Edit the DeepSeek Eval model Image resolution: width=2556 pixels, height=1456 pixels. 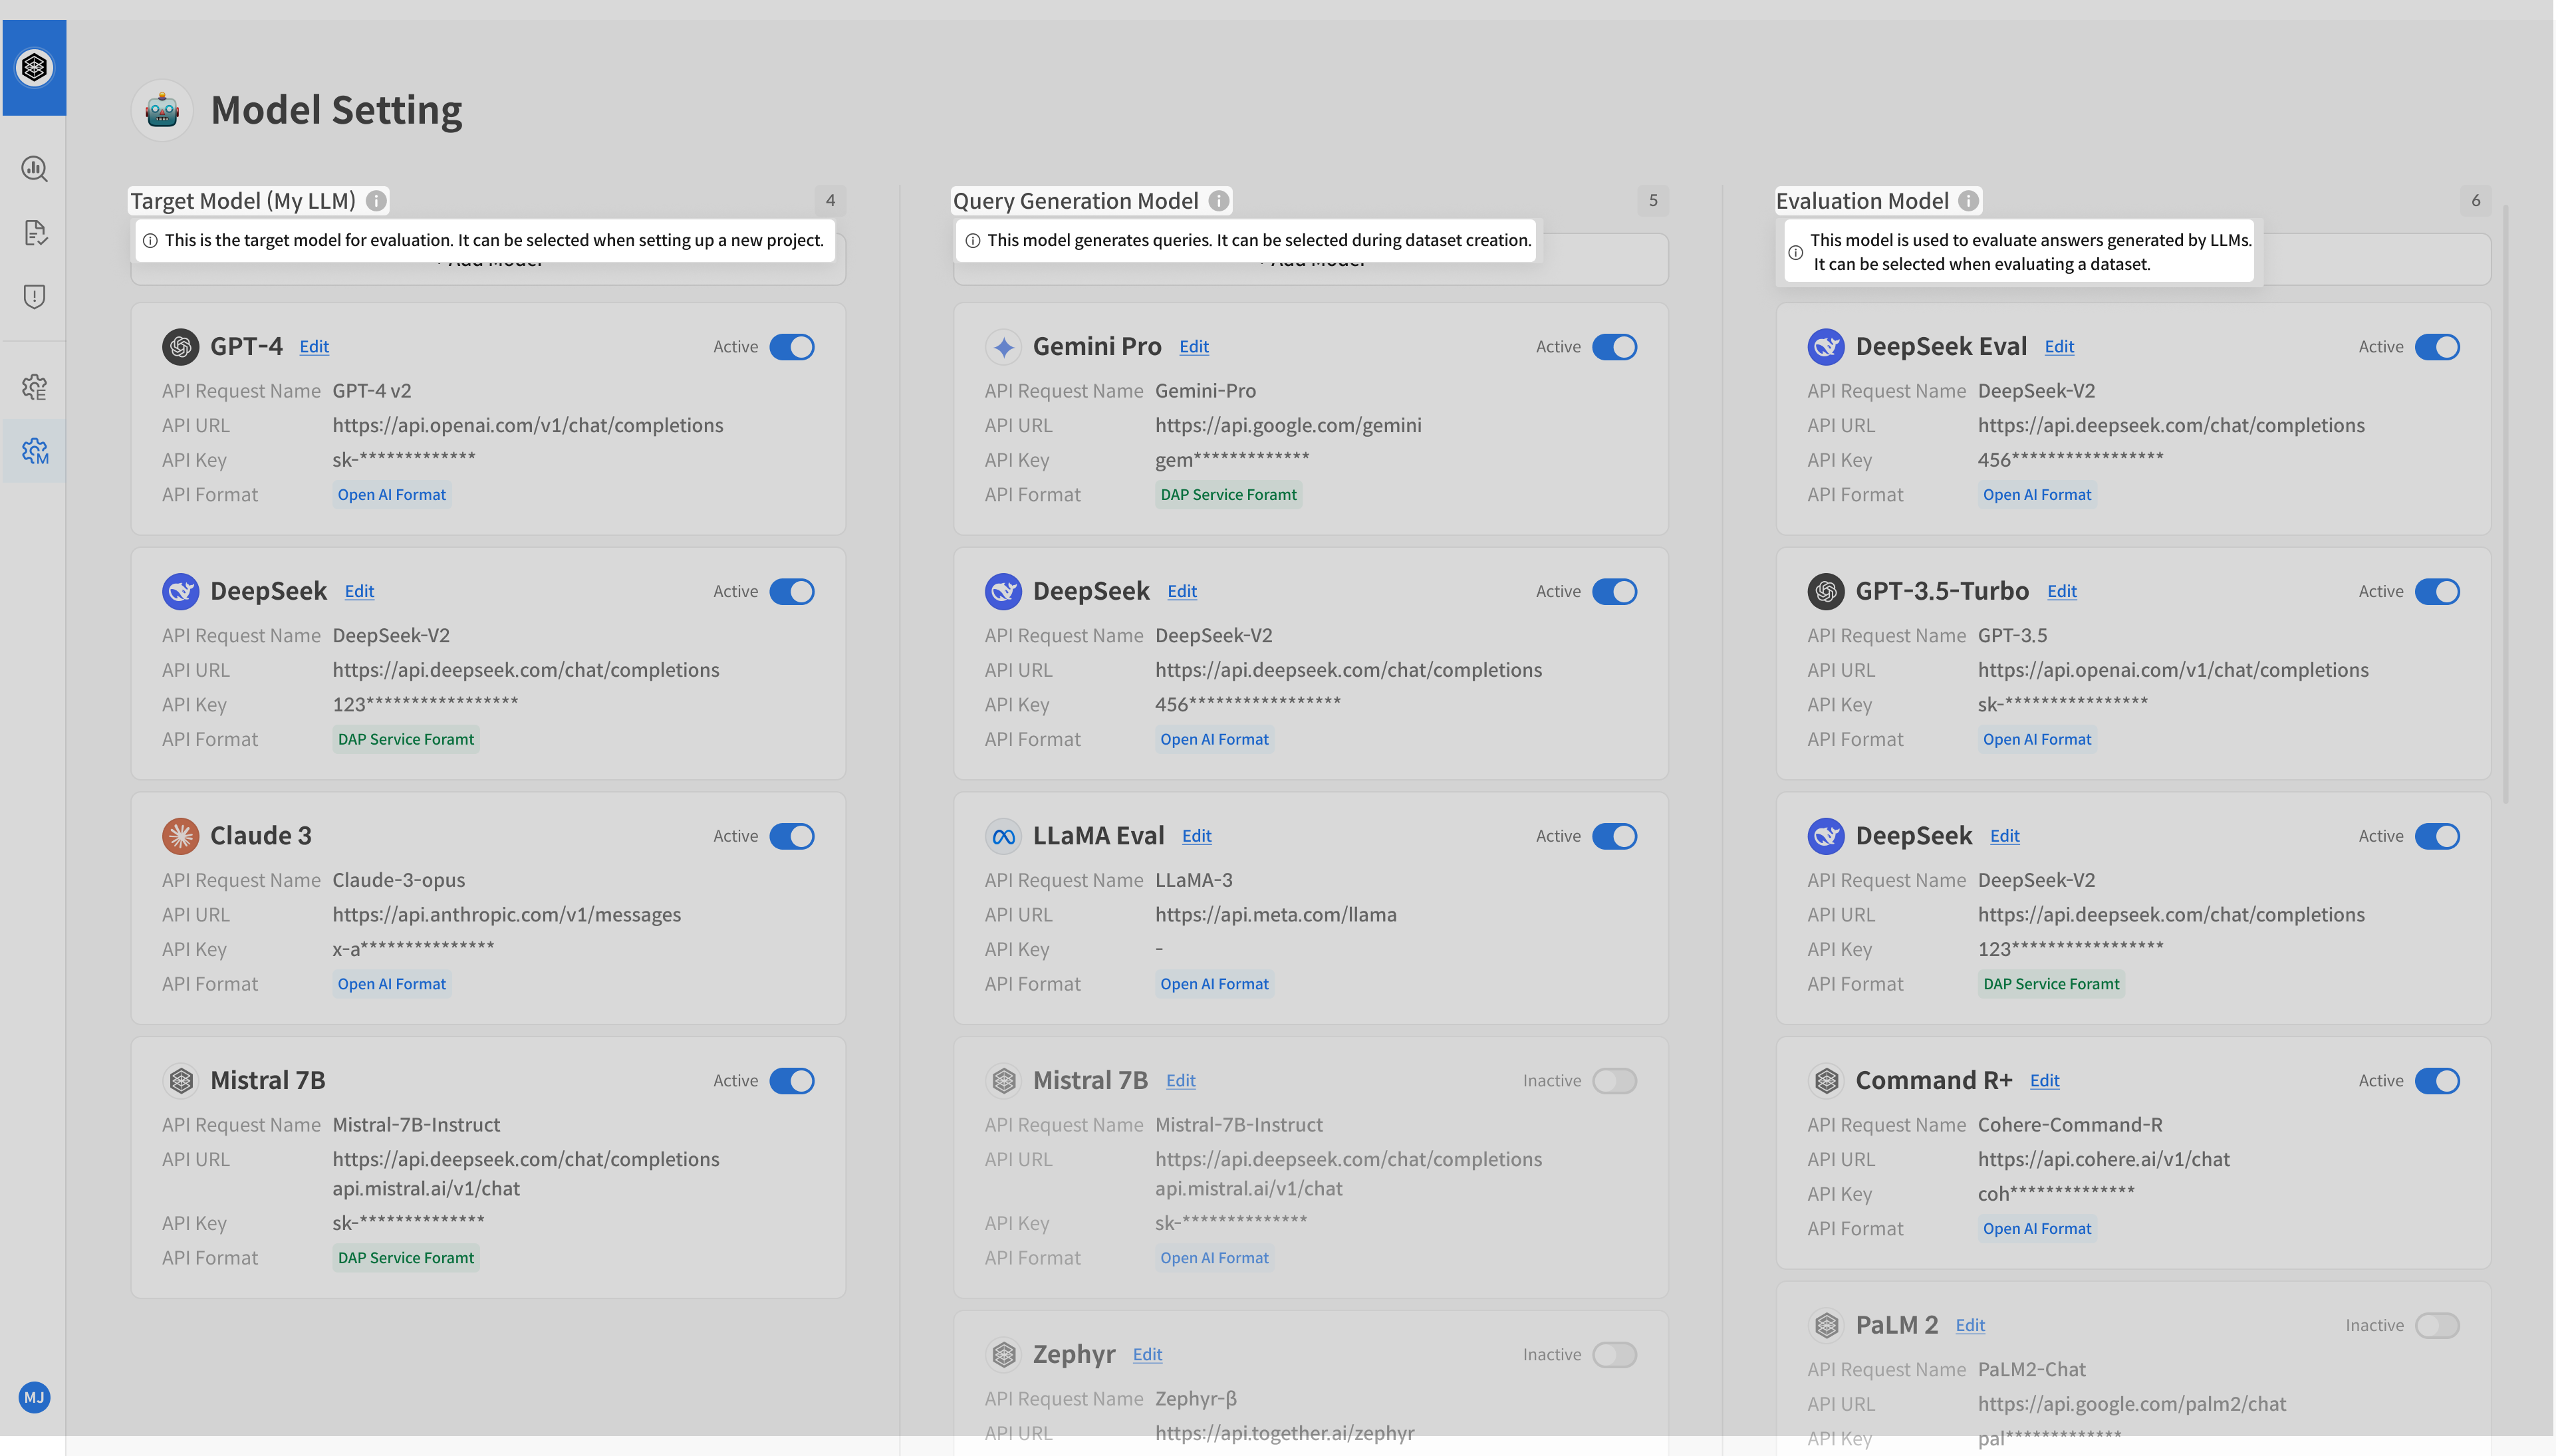[x=2060, y=347]
